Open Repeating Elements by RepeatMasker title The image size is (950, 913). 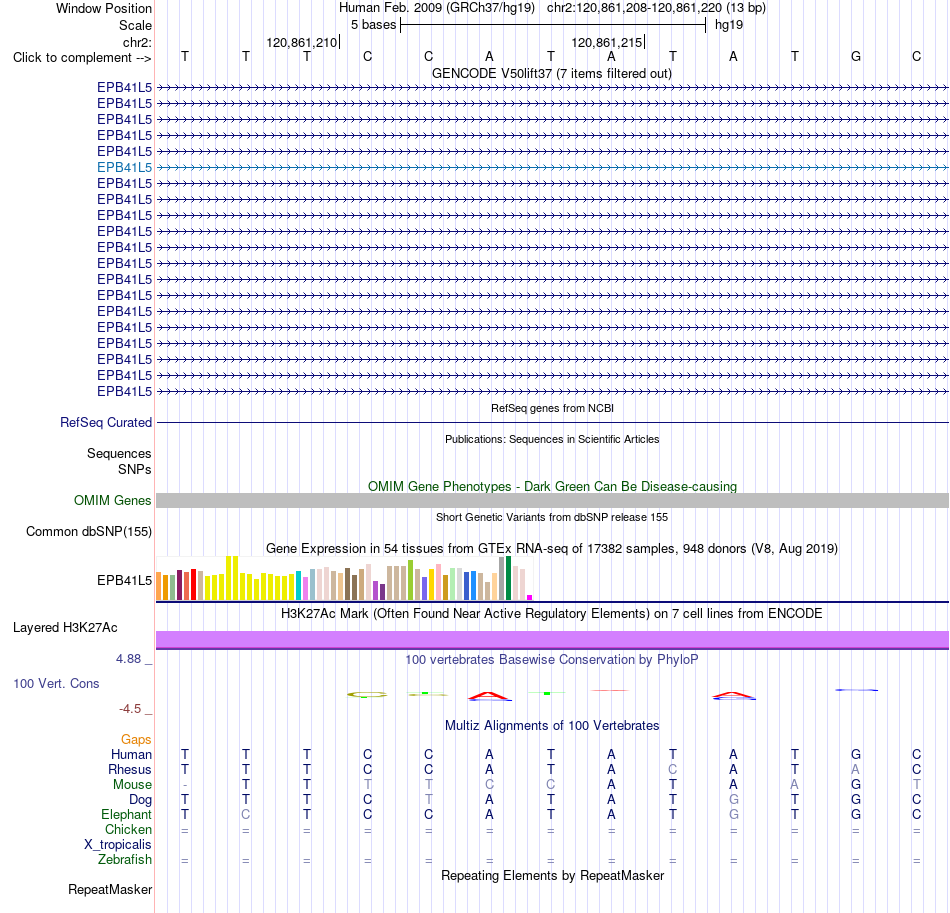coord(552,876)
